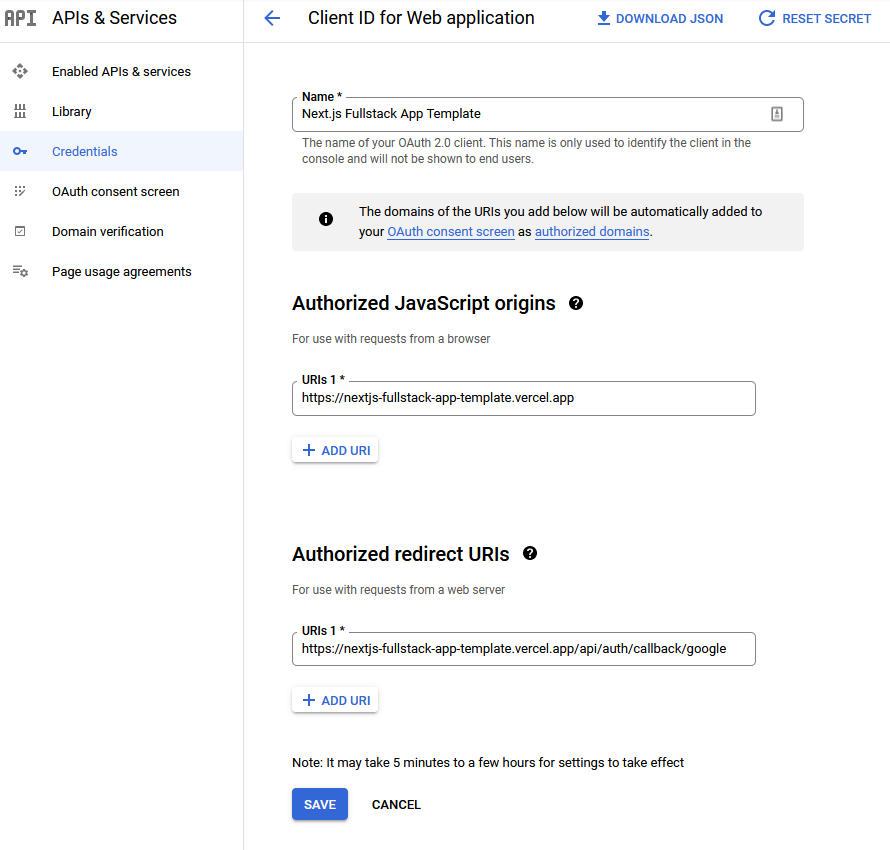Click the Credentials key icon

coord(20,152)
